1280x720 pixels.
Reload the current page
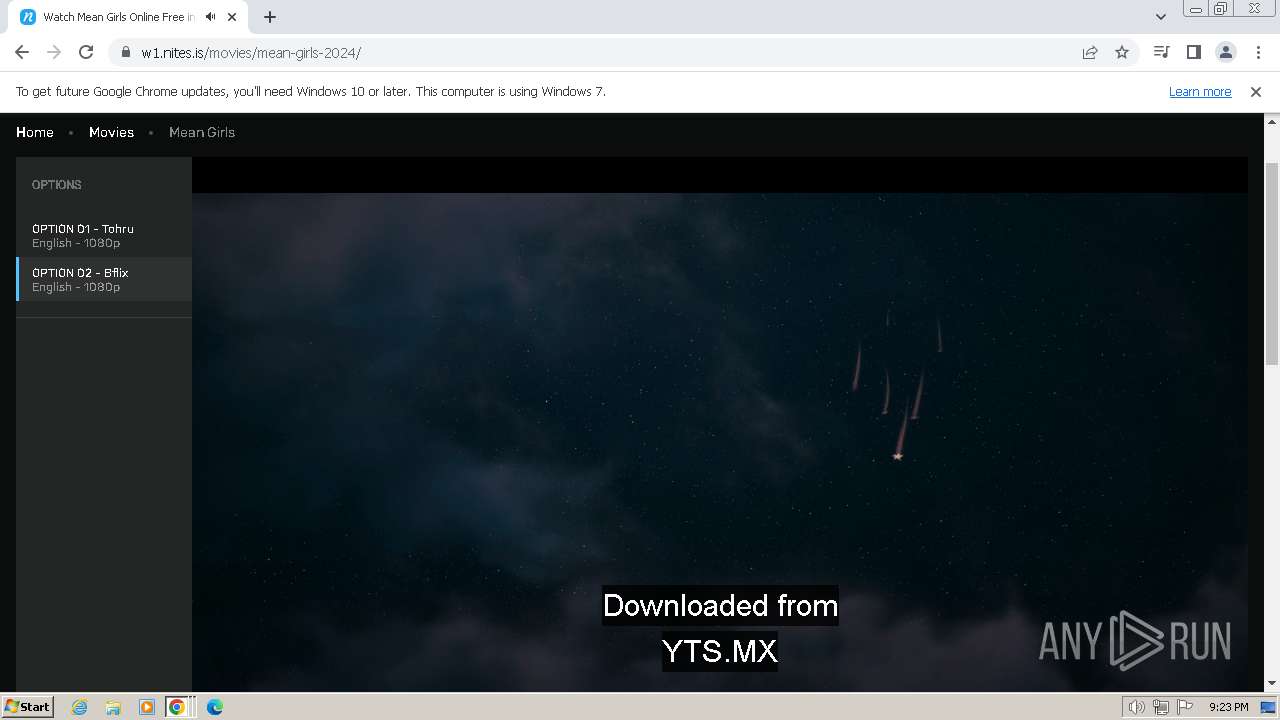click(x=86, y=52)
